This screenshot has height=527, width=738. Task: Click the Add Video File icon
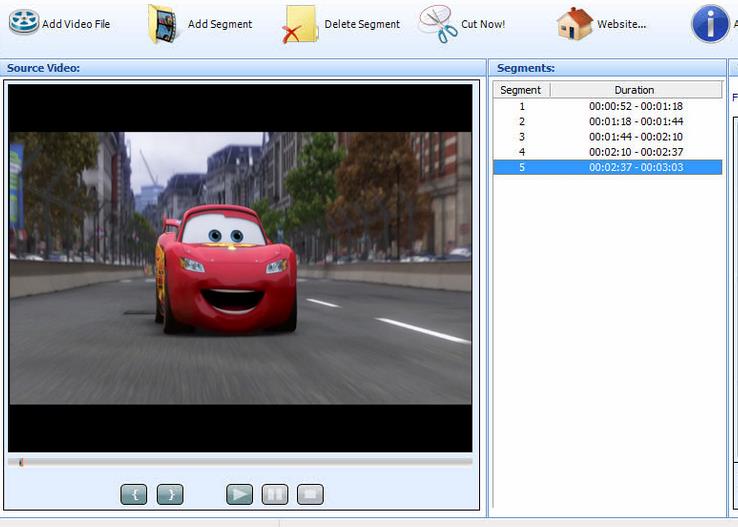click(x=24, y=23)
